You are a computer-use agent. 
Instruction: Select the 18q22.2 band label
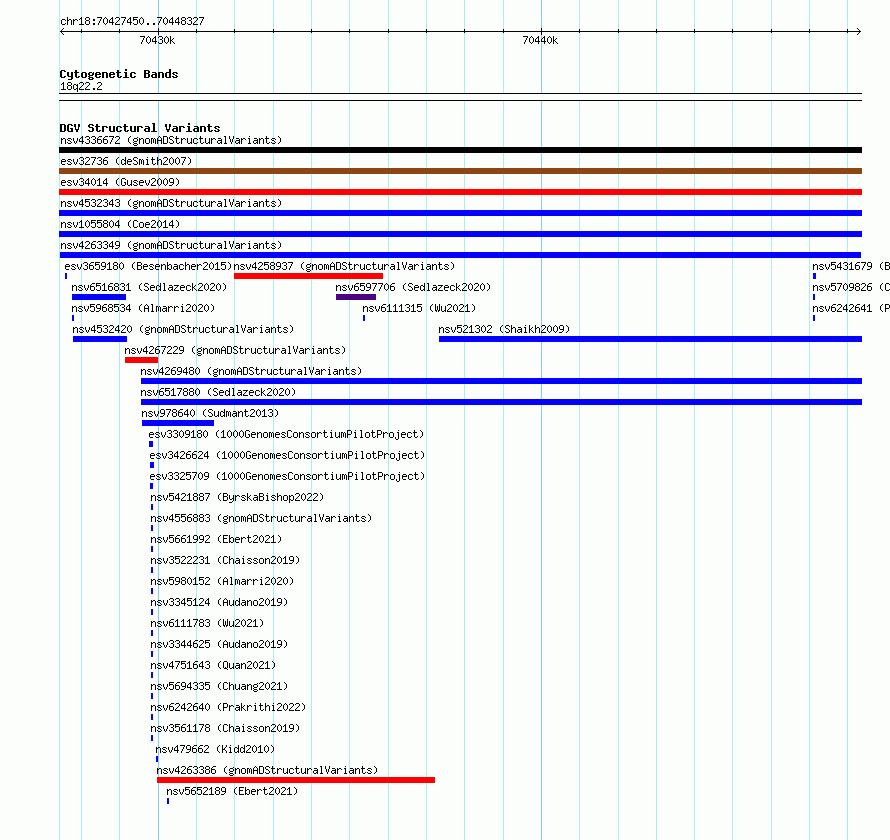pos(81,86)
